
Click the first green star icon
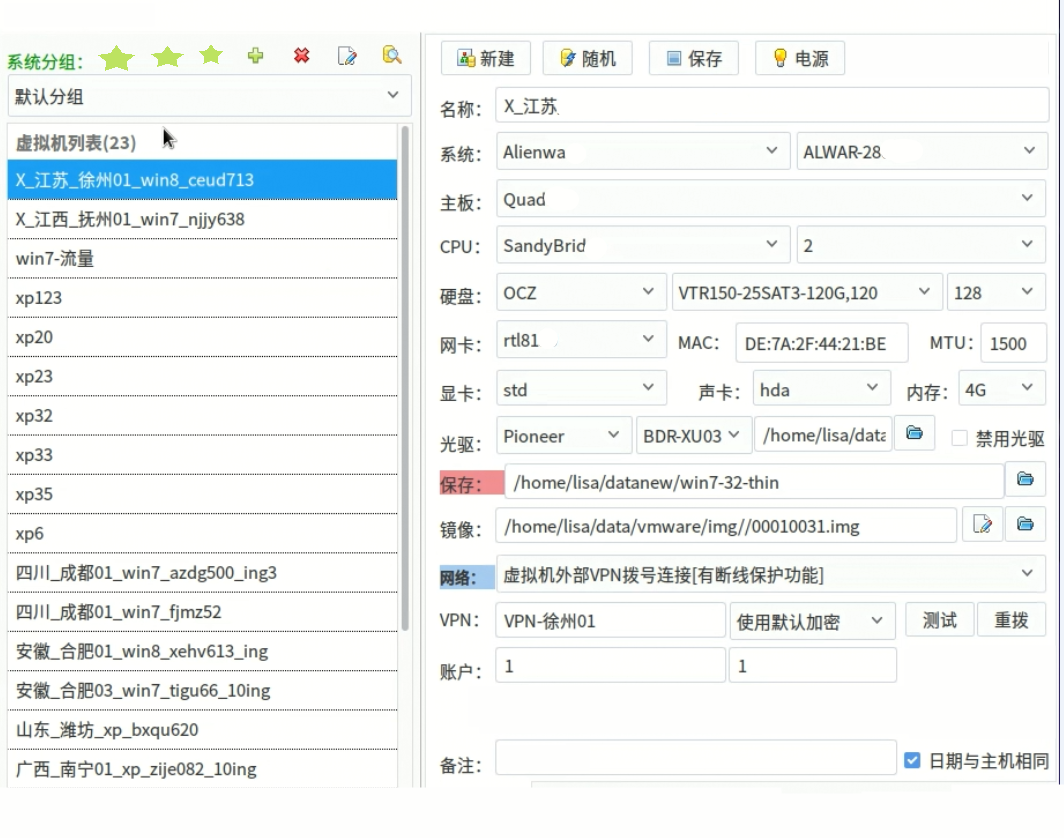click(x=117, y=58)
